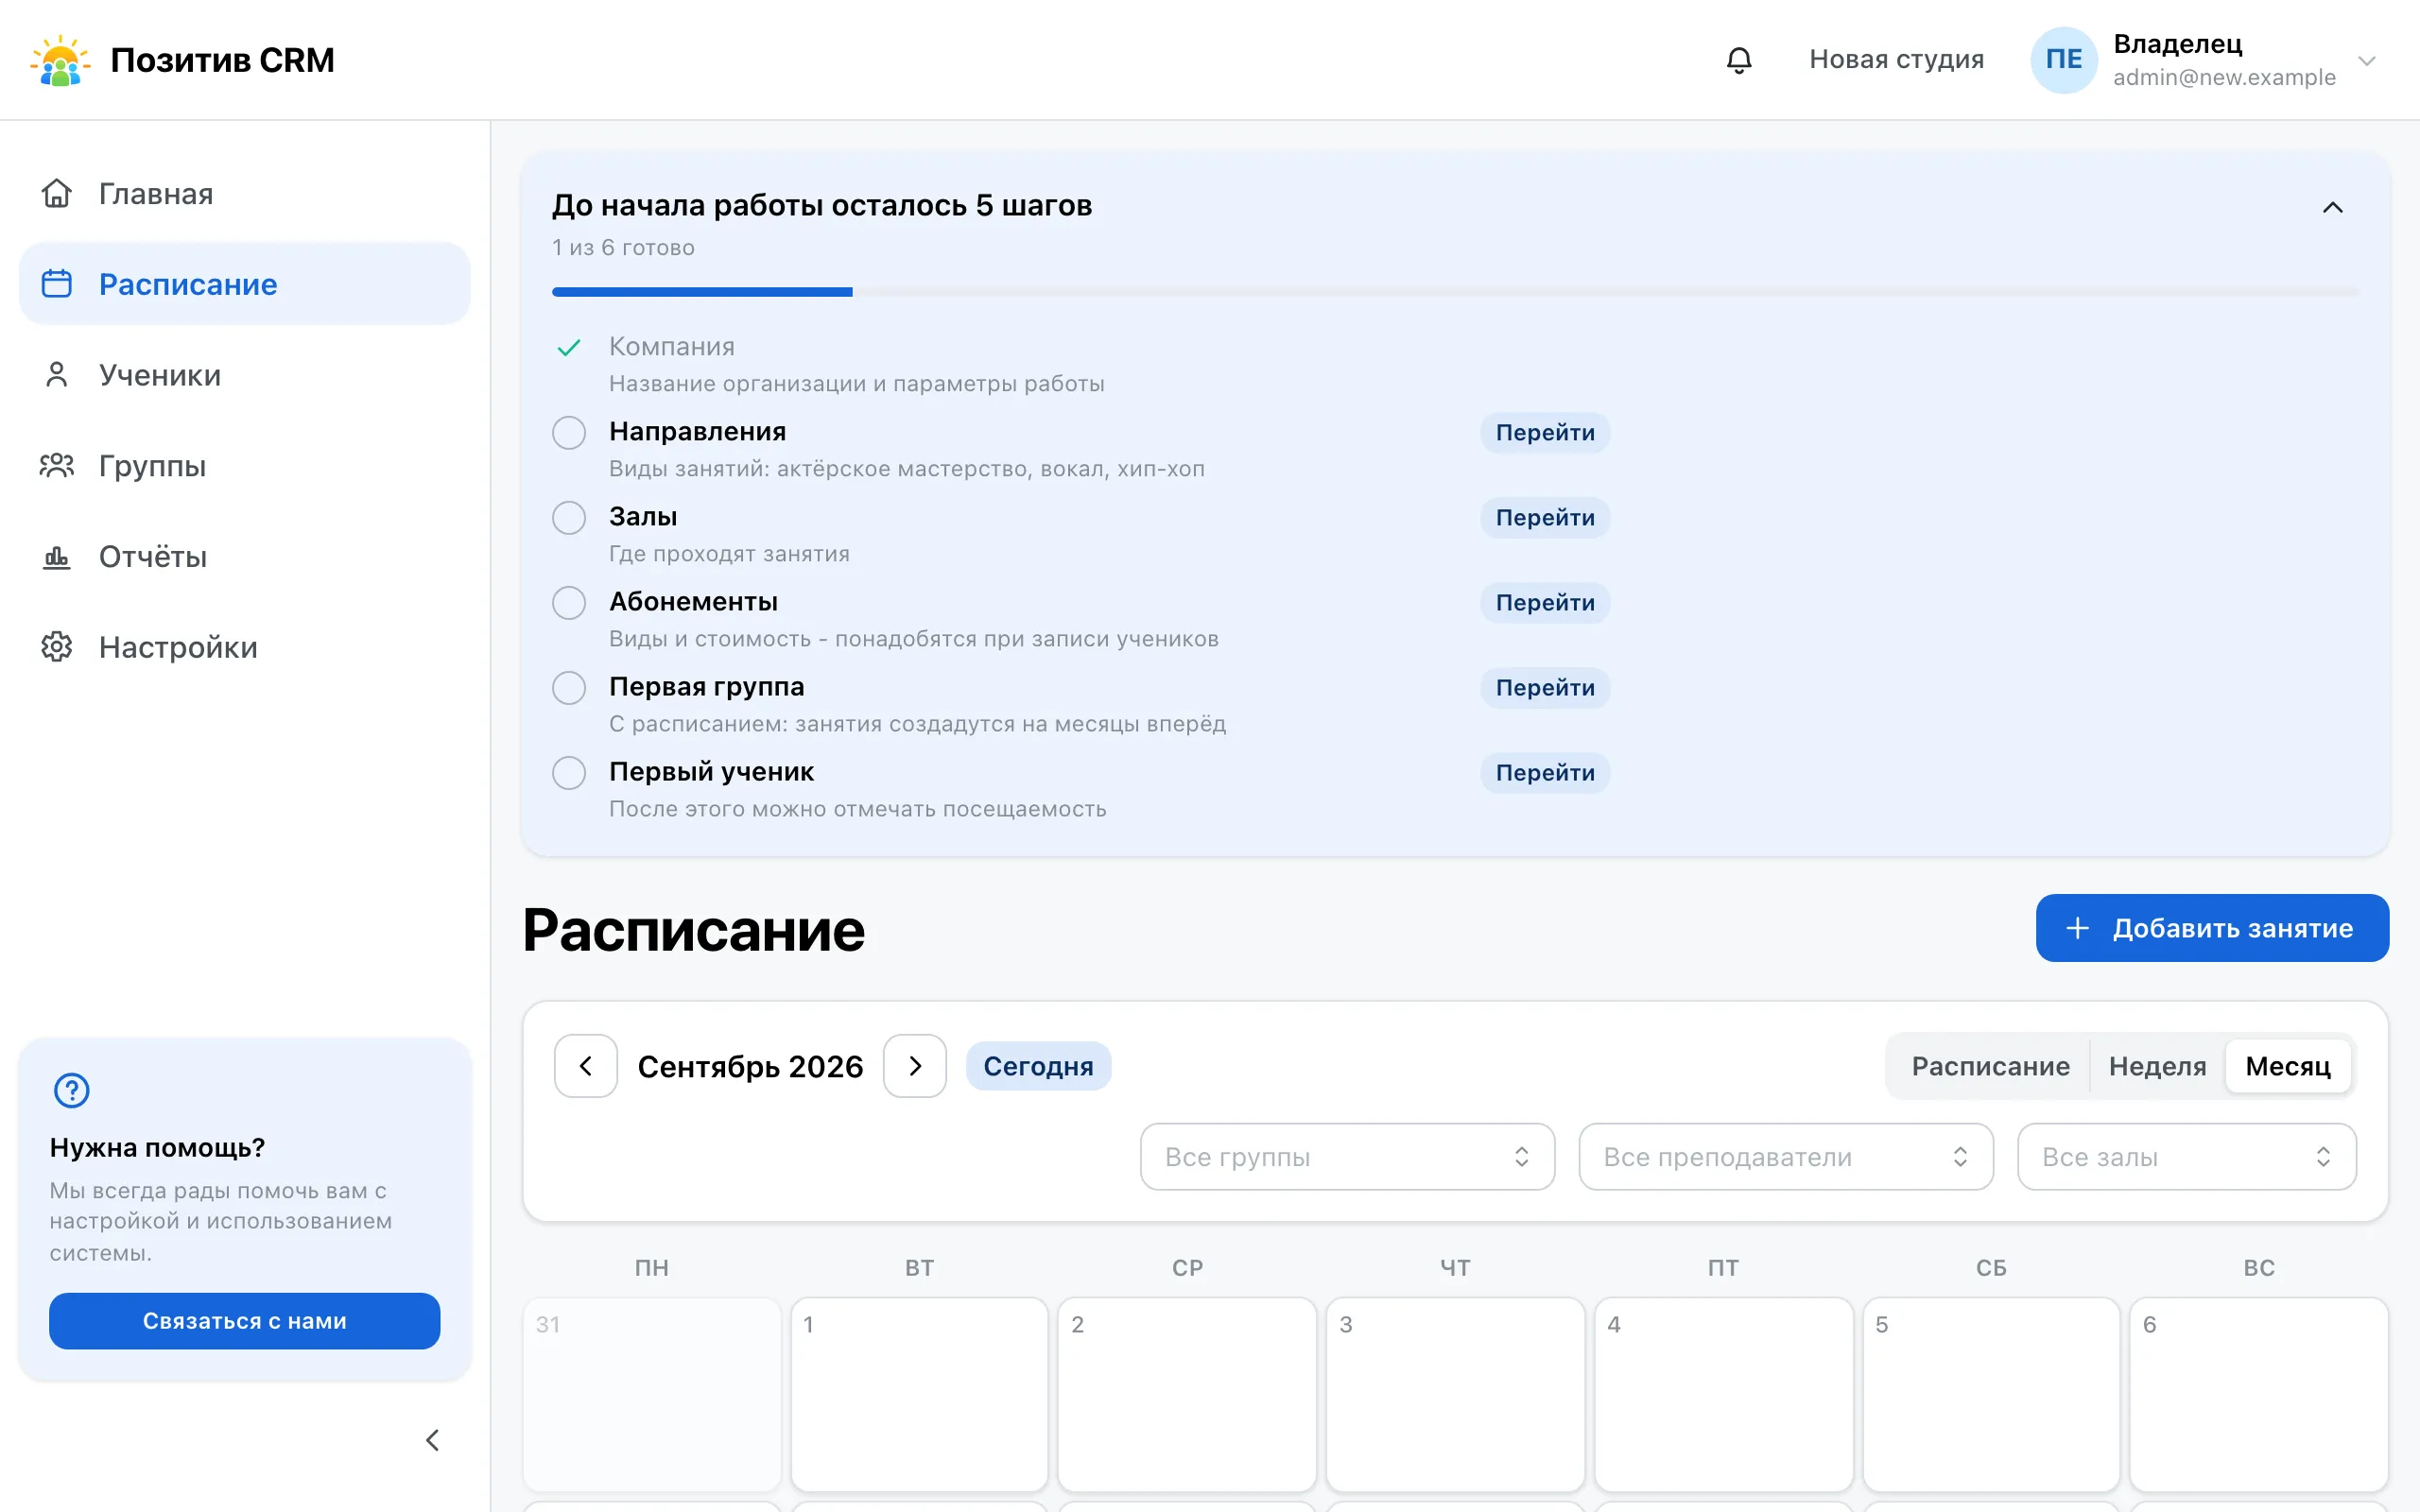Click the question mark help icon
Screen dimensions: 2420x1512
point(72,1090)
